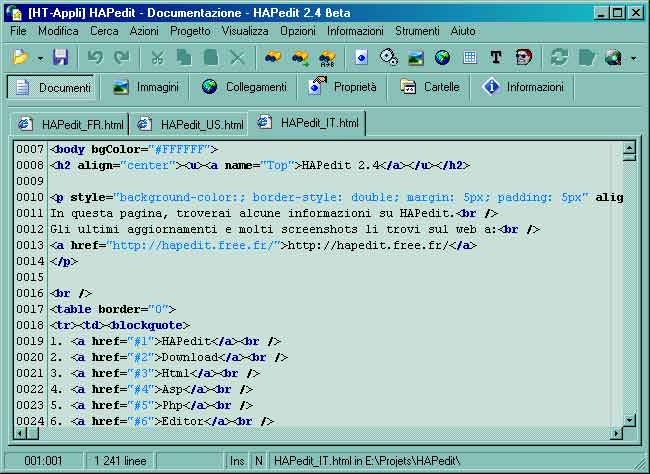Screen dimensions: 650x474
Task: Switch to the Collegamenti panel
Action: pos(243,87)
